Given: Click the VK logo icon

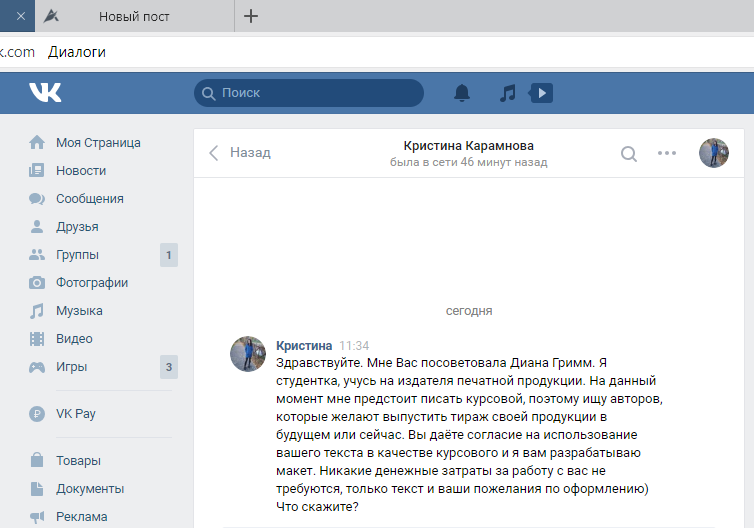Looking at the screenshot, I should pos(45,93).
